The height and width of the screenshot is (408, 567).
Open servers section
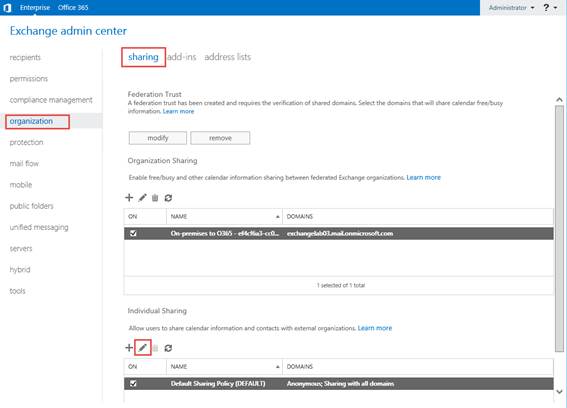point(21,248)
